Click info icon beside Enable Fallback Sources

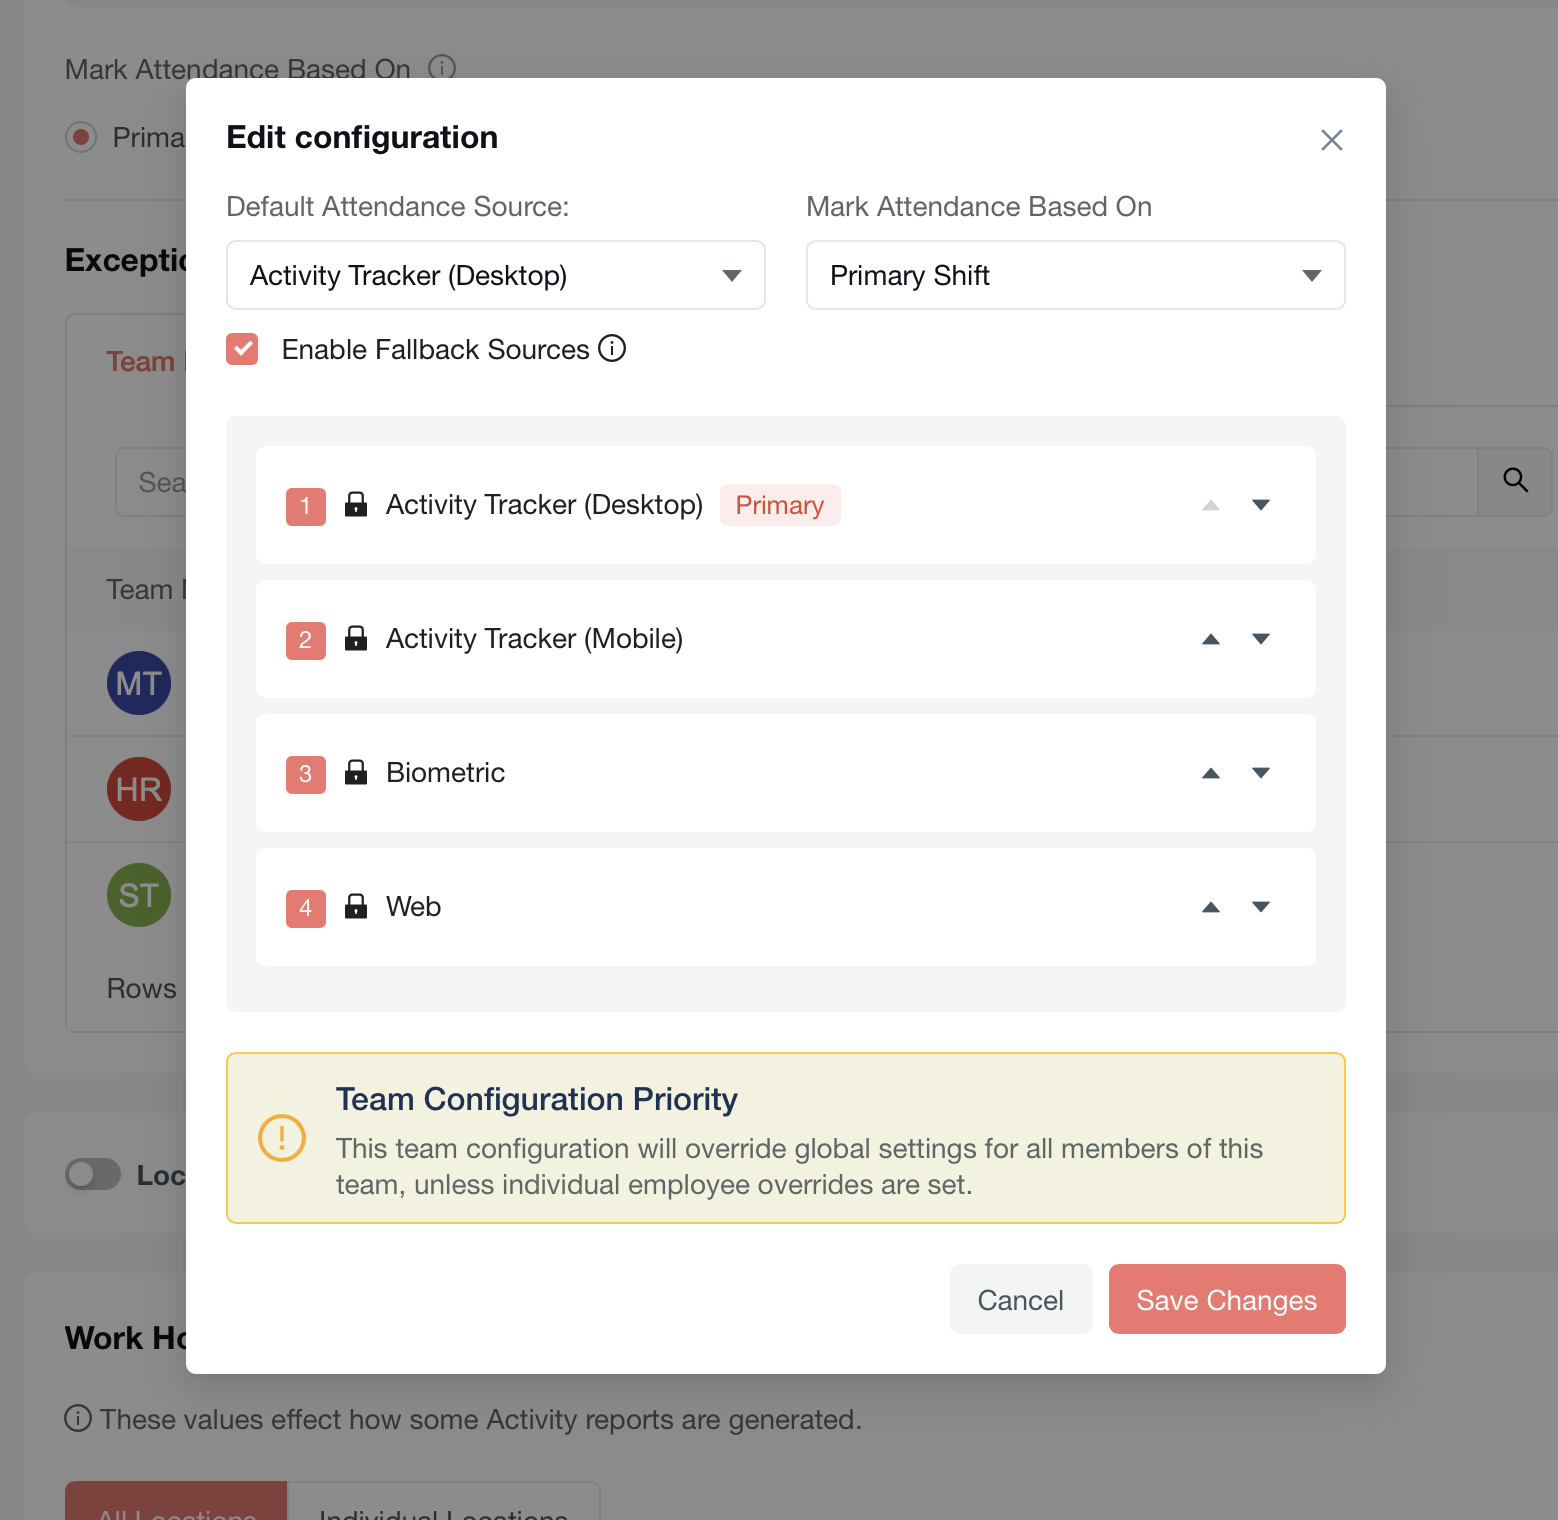(x=612, y=349)
